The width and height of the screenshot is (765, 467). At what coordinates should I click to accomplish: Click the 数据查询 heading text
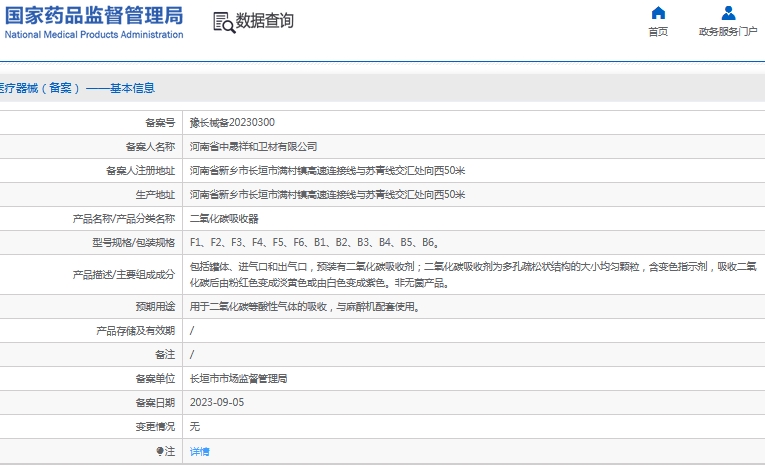265,20
